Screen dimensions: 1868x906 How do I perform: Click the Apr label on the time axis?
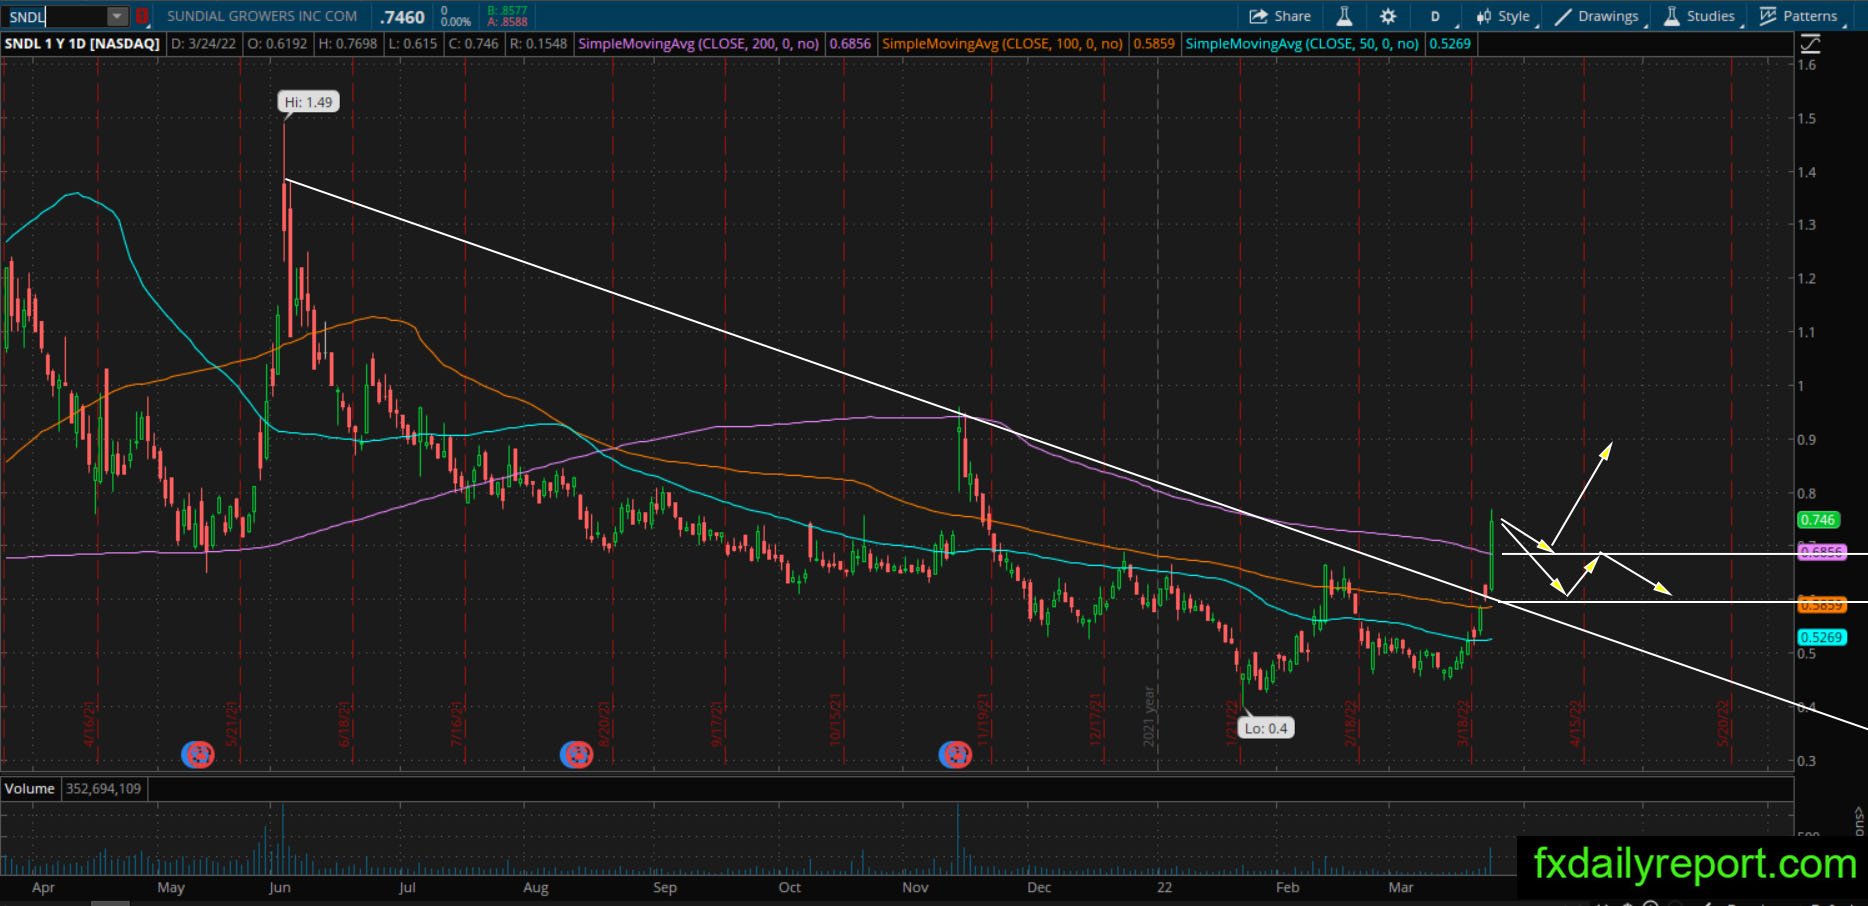[x=43, y=888]
